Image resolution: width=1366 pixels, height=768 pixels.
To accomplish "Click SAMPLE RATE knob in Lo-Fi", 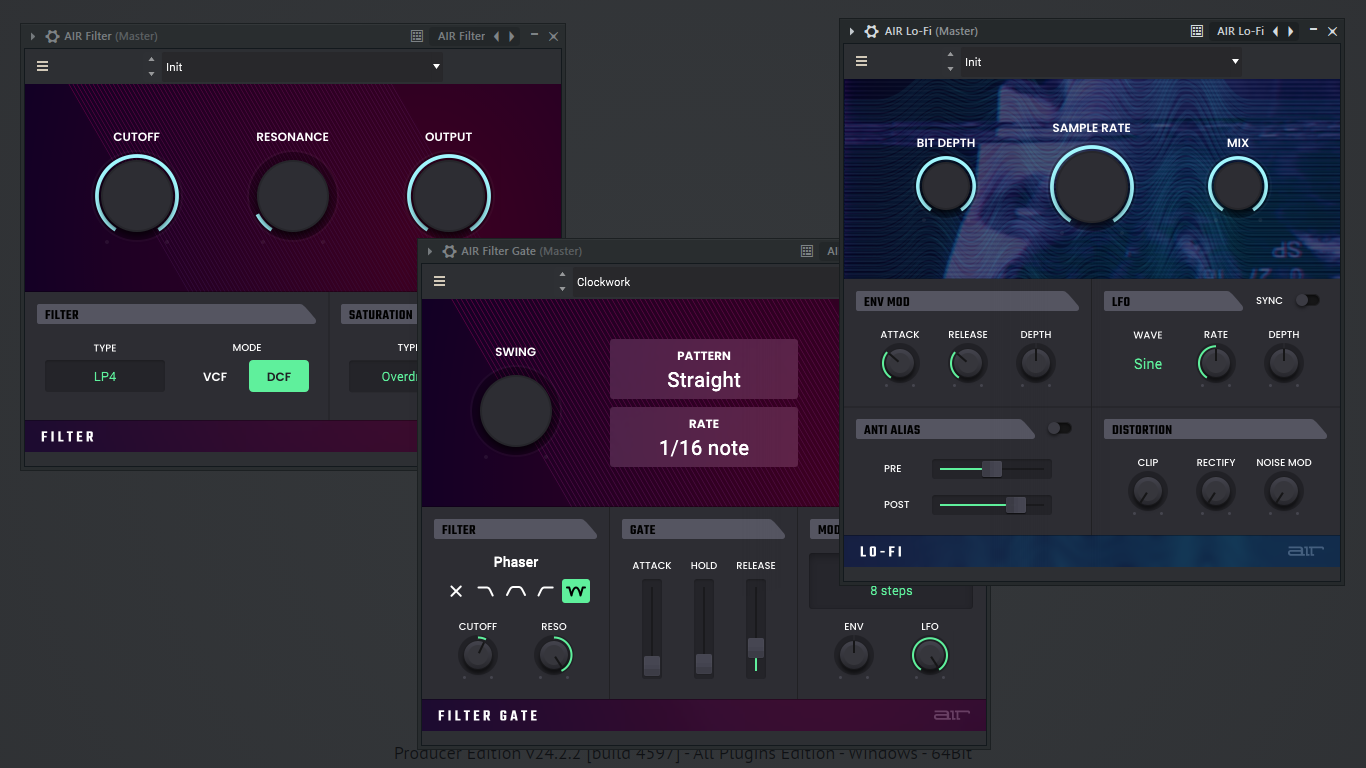I will [1092, 187].
